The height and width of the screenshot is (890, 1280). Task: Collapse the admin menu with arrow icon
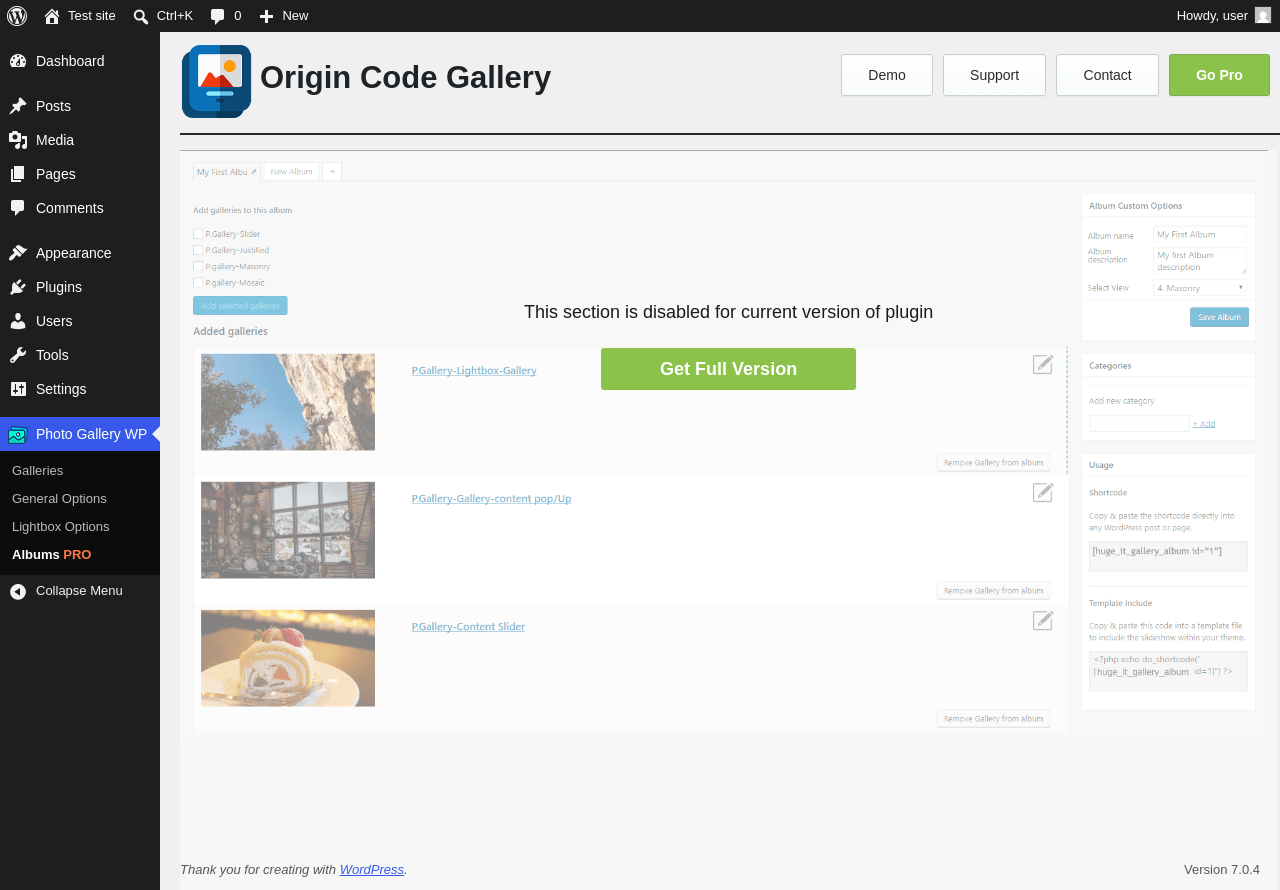(18, 591)
